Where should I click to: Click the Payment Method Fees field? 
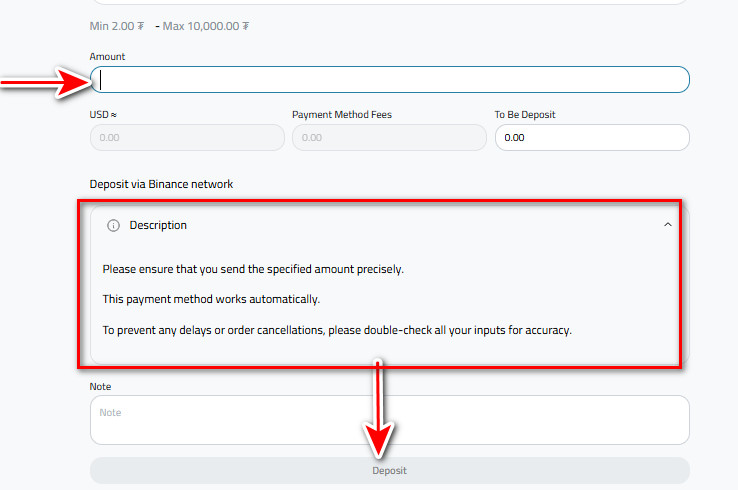389,138
